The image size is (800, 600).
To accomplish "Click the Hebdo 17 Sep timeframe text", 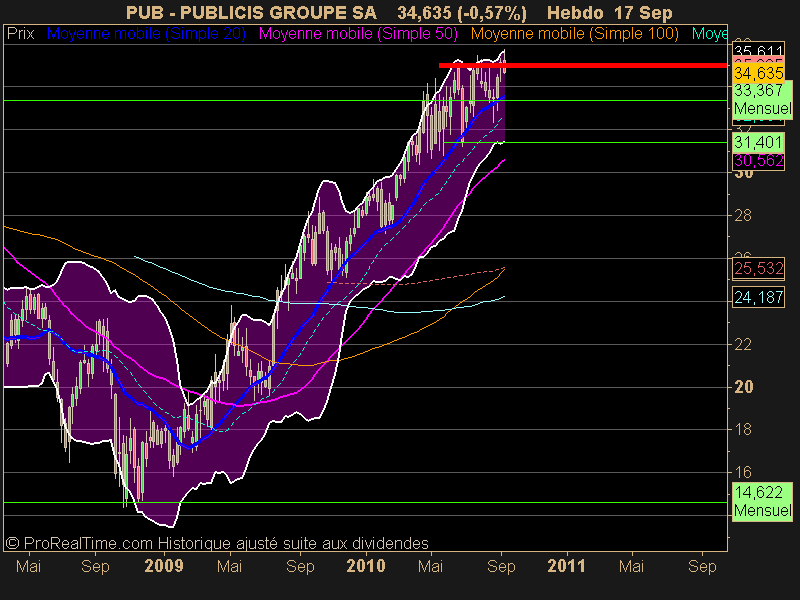I will pos(610,12).
